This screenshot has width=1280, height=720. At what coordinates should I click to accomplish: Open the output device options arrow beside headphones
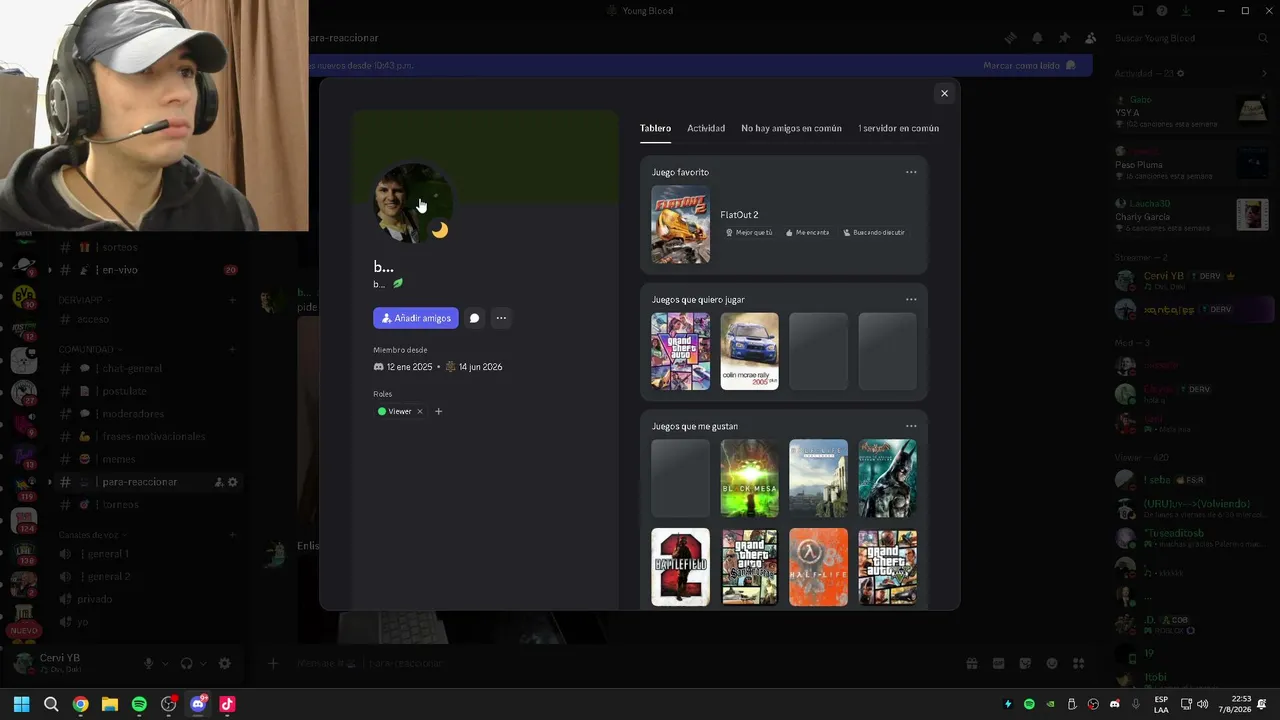(203, 663)
